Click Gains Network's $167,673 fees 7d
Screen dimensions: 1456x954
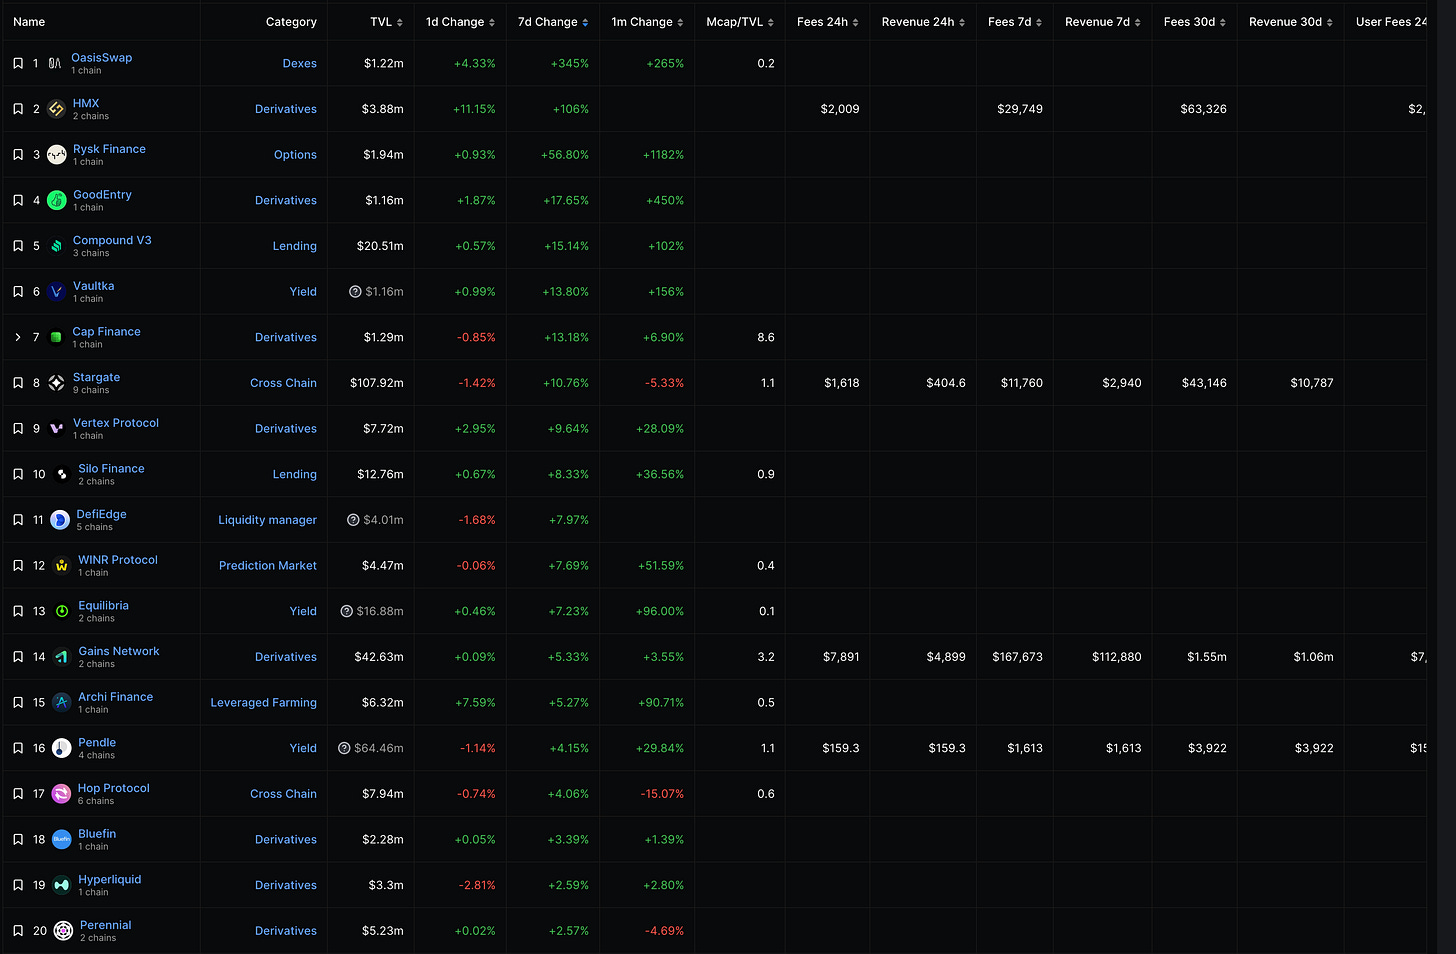(x=1017, y=657)
